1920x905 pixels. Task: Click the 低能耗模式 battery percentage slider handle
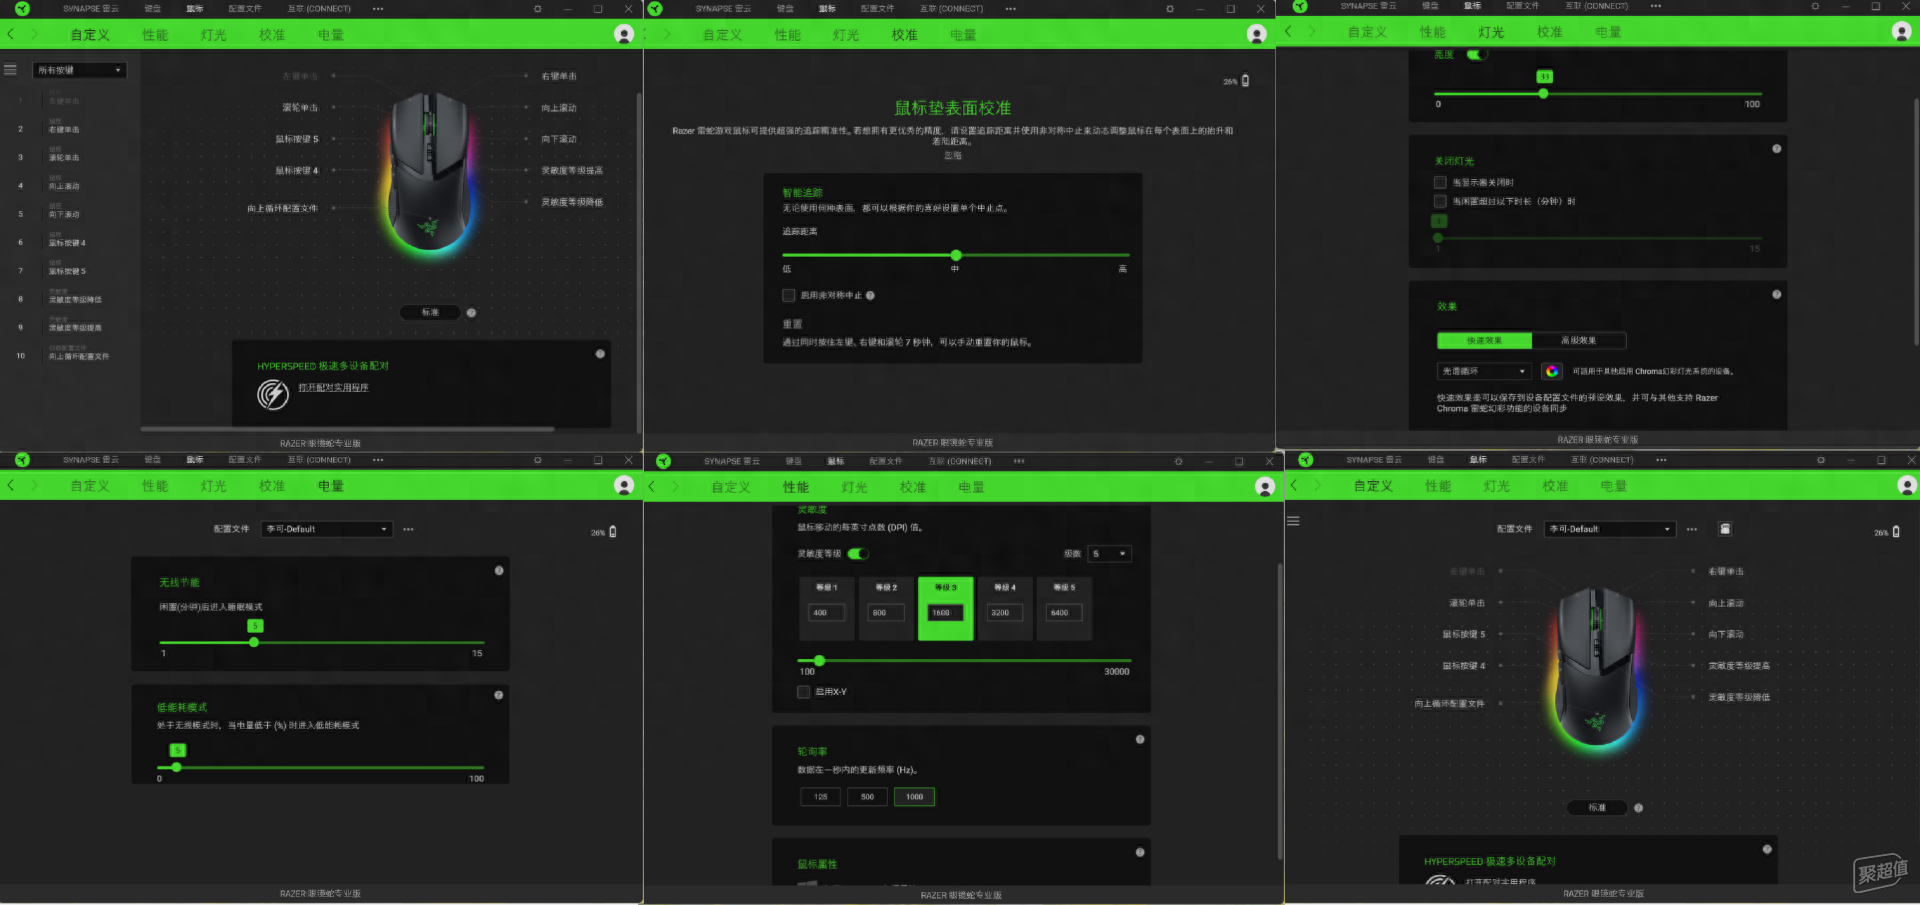coord(176,767)
